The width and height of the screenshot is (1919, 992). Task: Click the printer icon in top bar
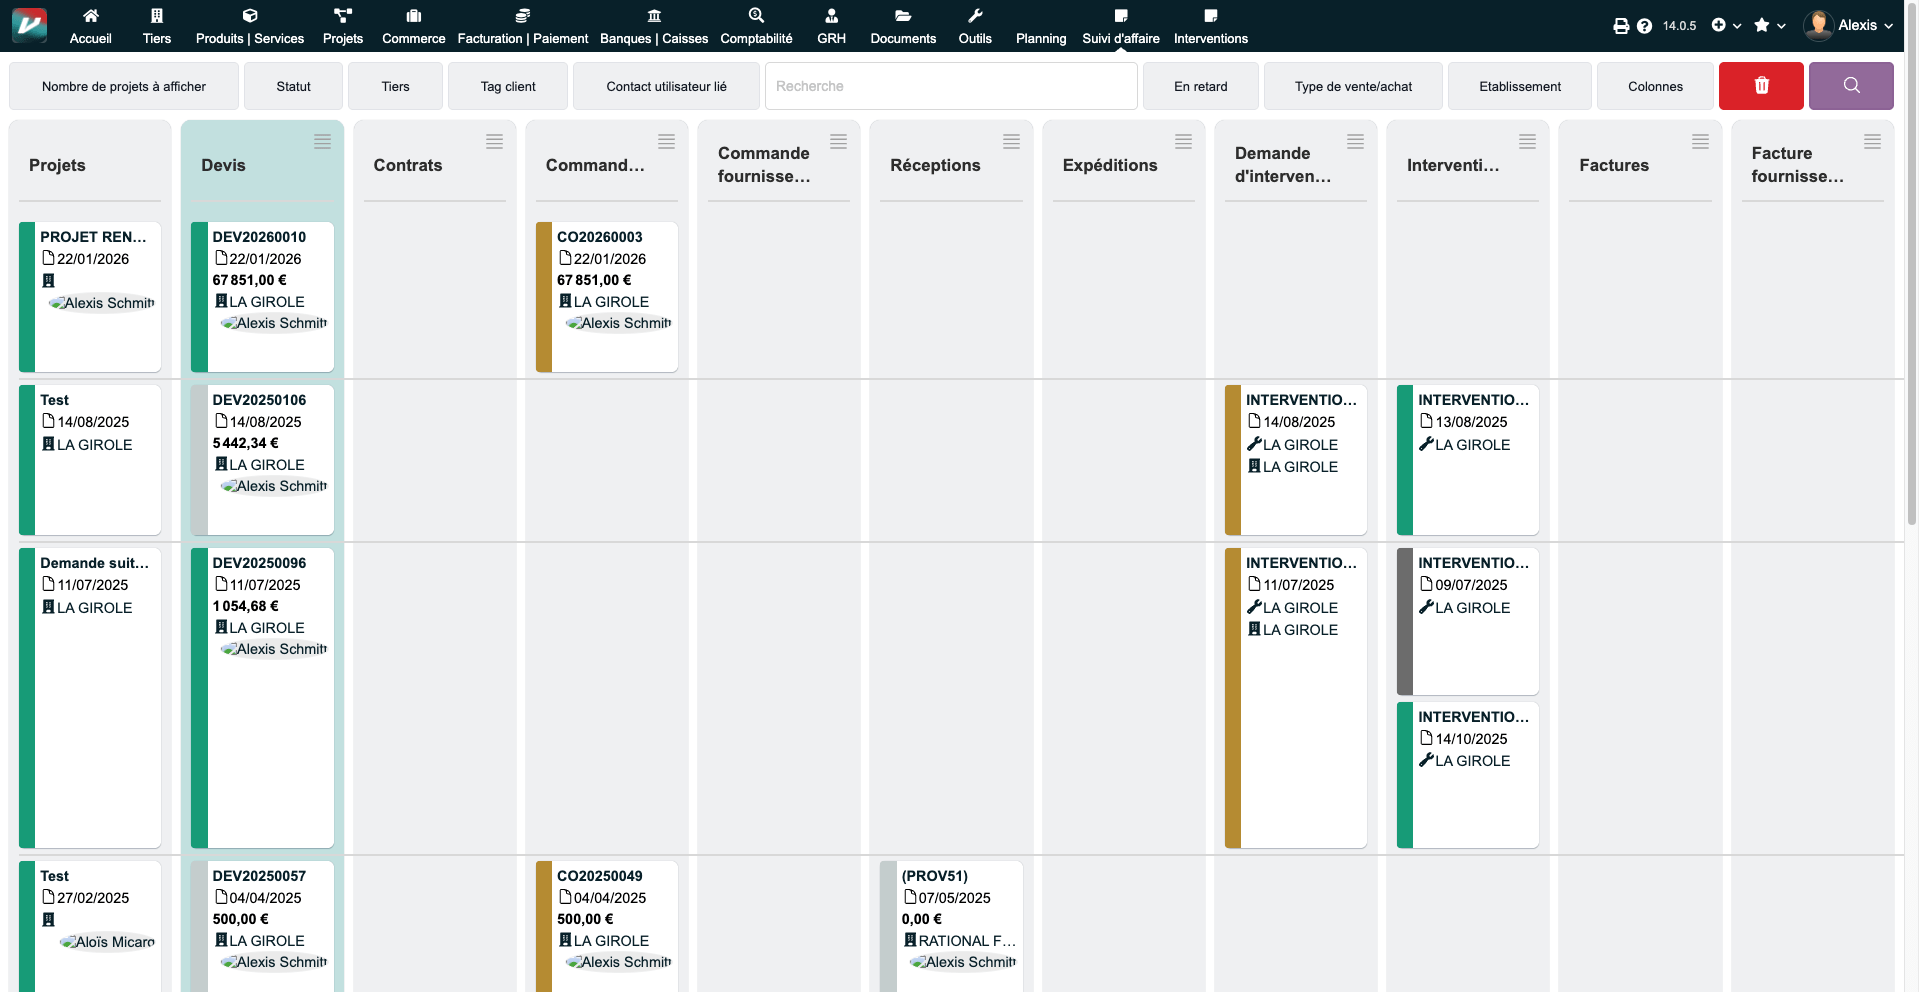click(x=1621, y=26)
